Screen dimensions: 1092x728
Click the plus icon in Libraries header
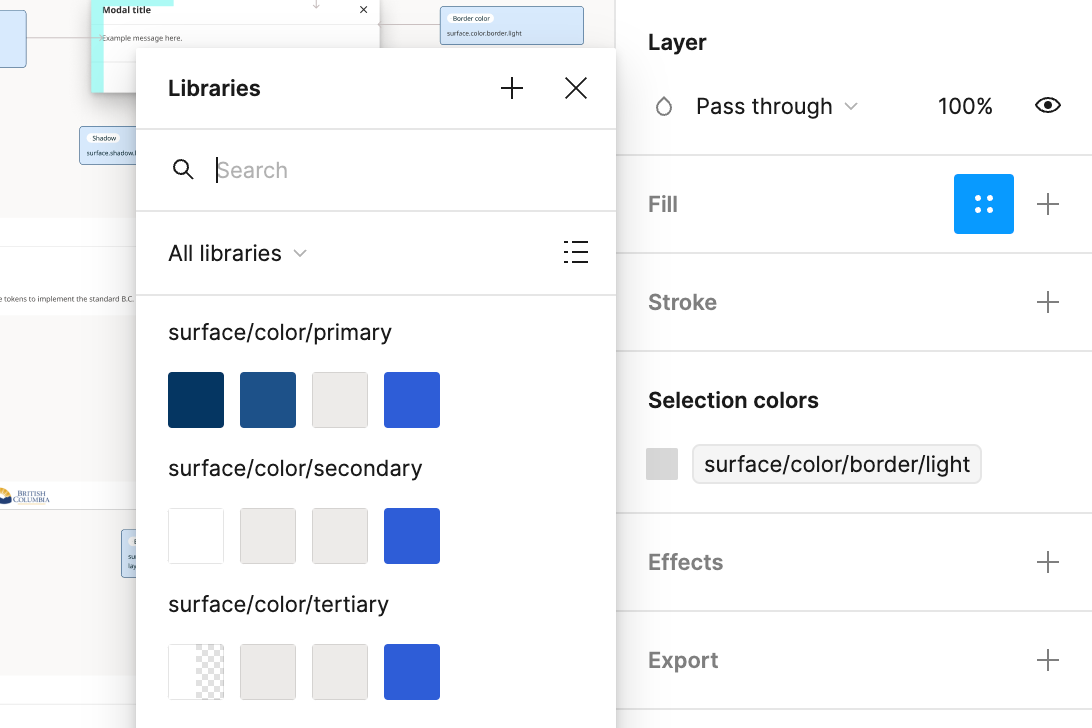pos(512,88)
